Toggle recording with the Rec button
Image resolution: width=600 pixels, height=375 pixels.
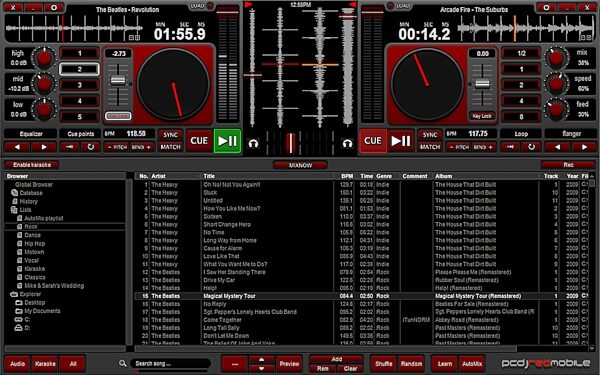568,165
